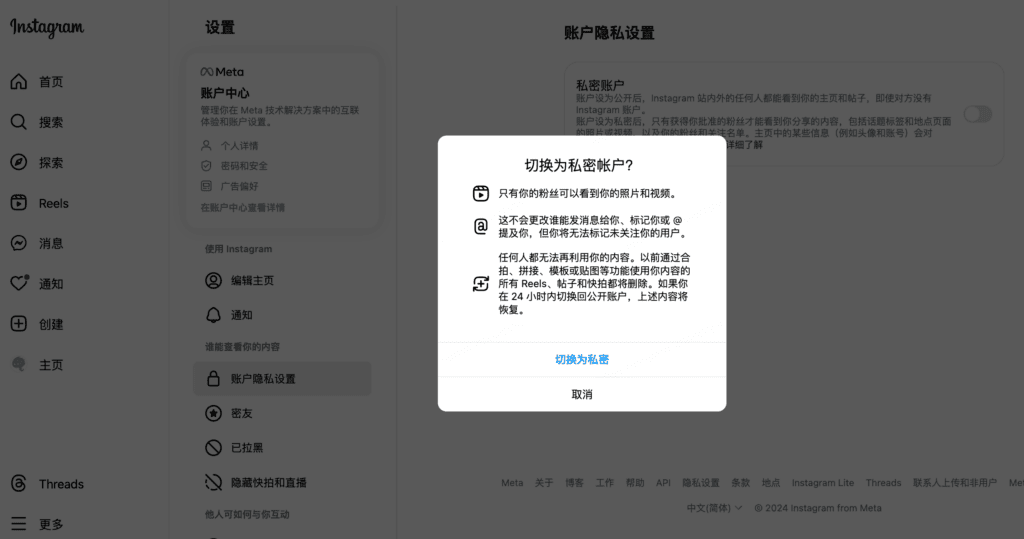Select 已拉黑 settings item
Image resolution: width=1024 pixels, height=539 pixels.
(x=282, y=448)
